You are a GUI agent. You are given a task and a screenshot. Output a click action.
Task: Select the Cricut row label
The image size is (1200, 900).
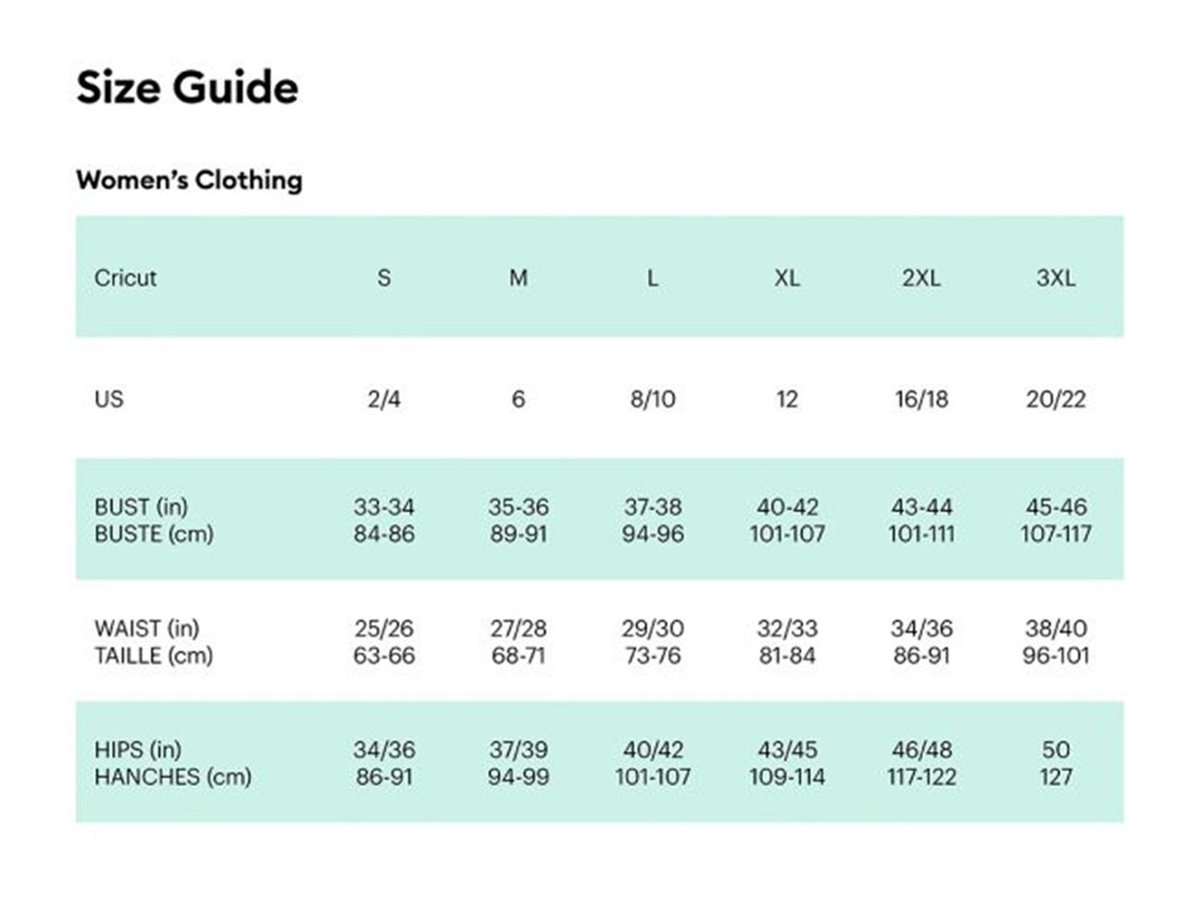pos(126,278)
